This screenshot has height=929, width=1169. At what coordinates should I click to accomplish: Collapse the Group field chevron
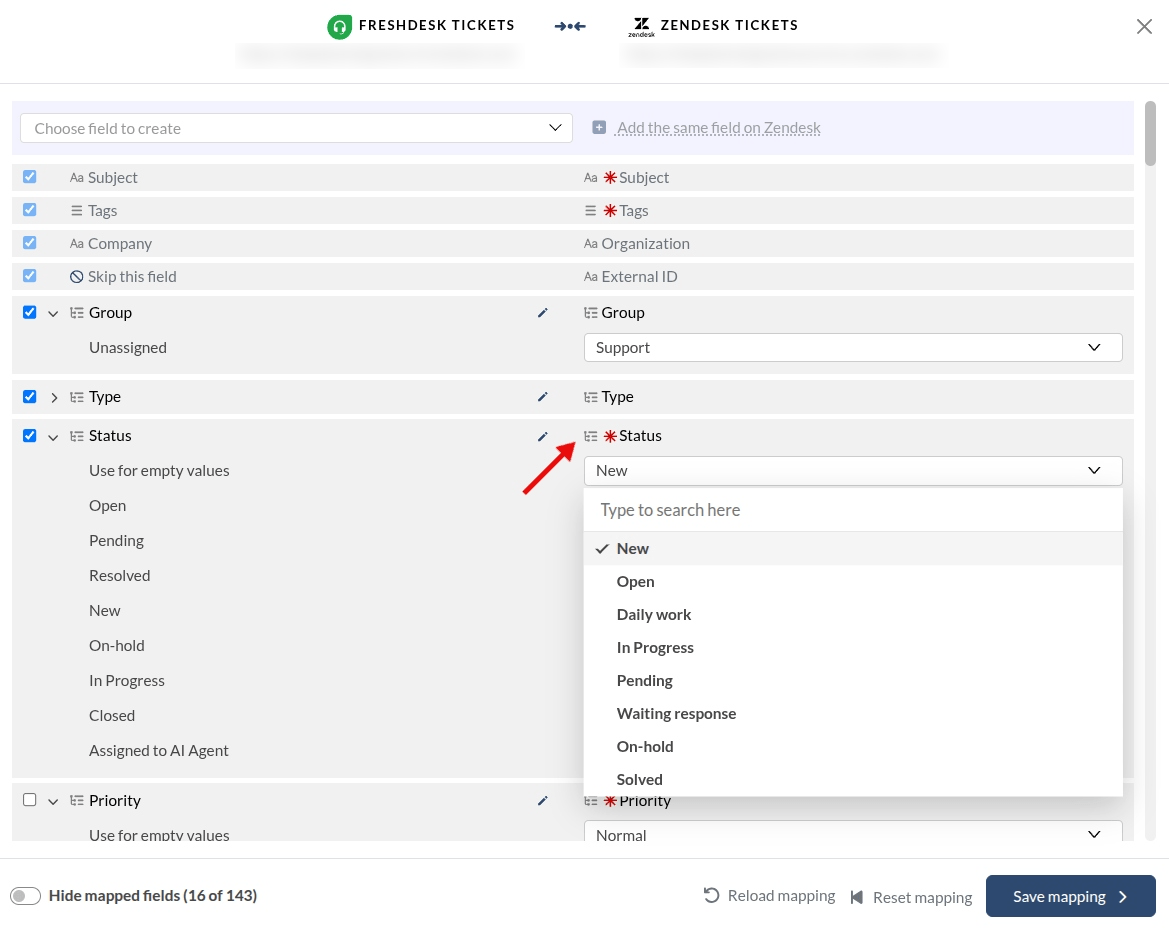tap(53, 313)
